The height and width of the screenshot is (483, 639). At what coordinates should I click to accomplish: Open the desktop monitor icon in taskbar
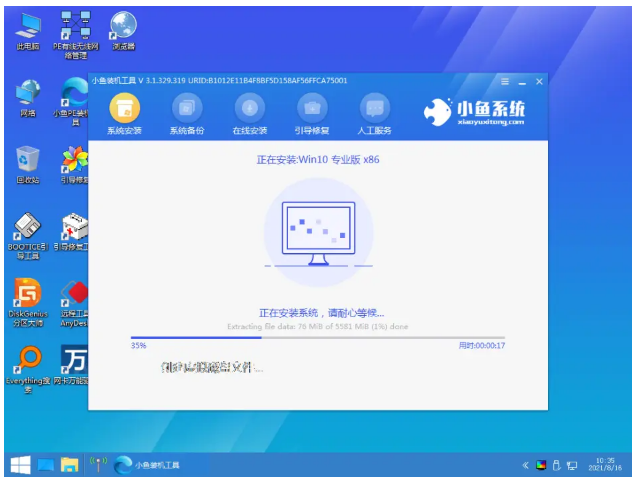pos(46,465)
